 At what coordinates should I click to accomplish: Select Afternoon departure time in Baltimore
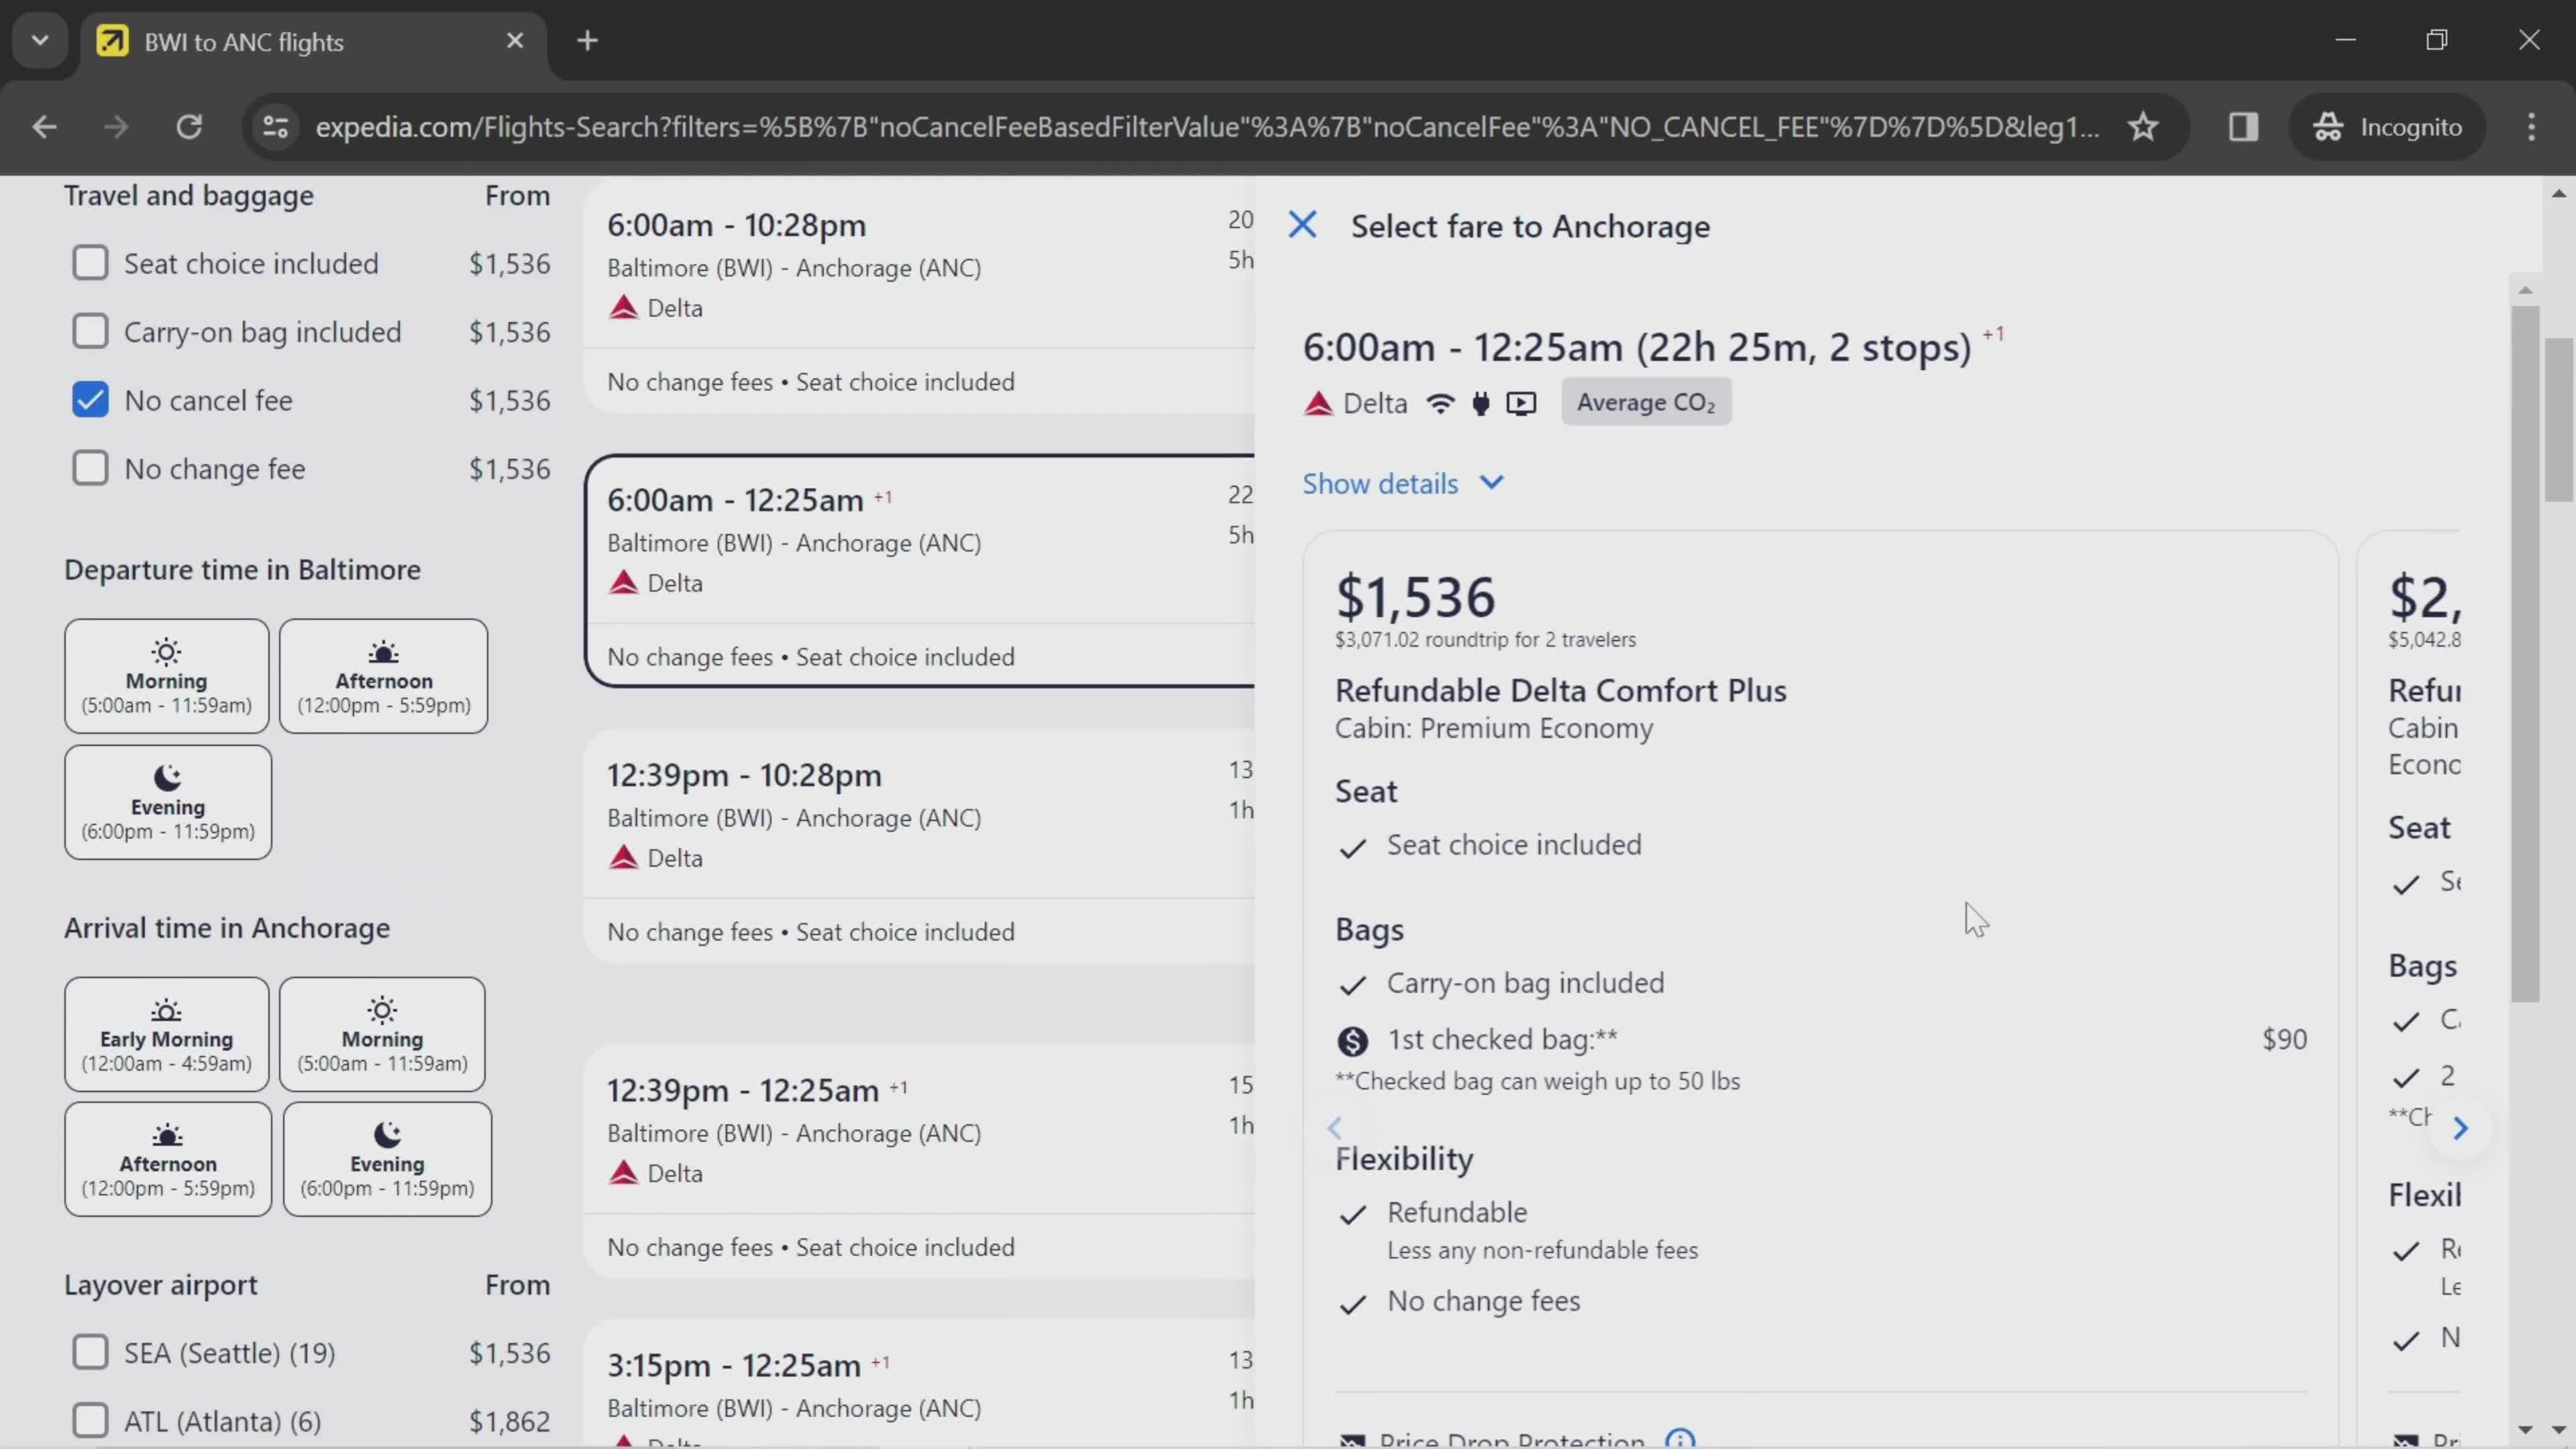383,676
